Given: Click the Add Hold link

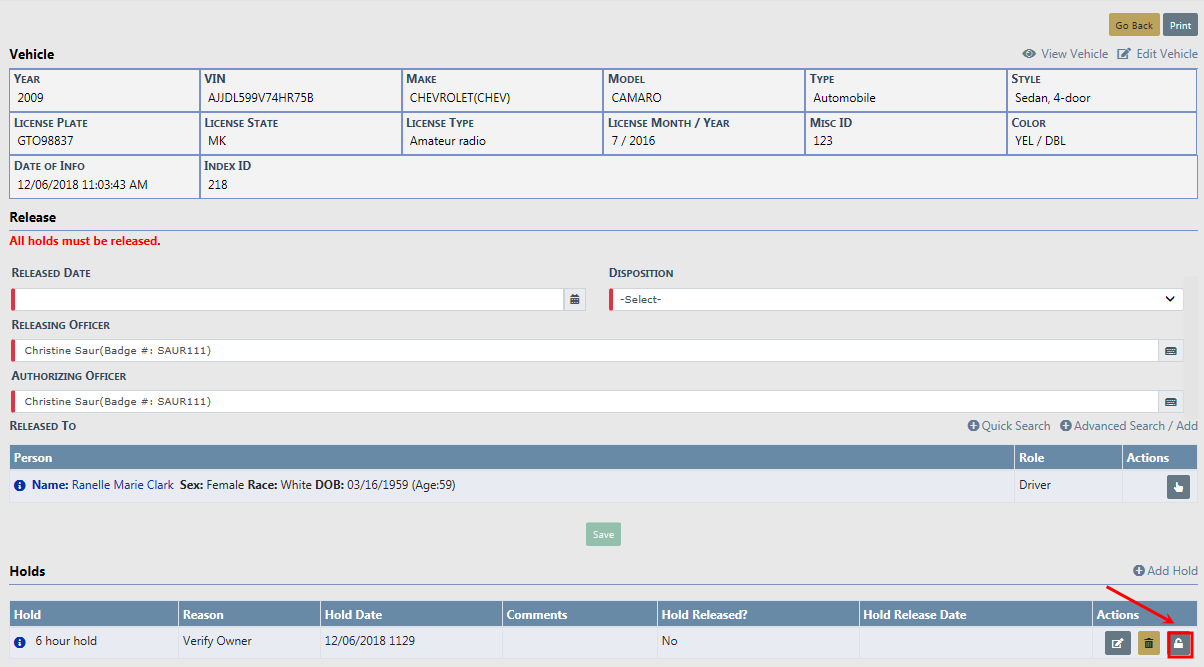Looking at the screenshot, I should 1165,571.
